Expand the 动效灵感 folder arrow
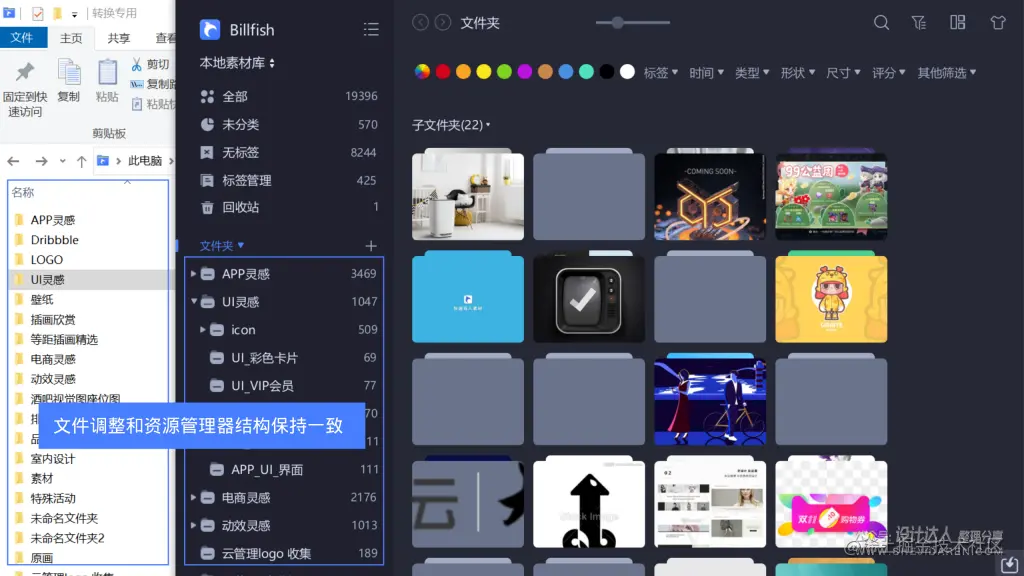1024x576 pixels. click(193, 526)
